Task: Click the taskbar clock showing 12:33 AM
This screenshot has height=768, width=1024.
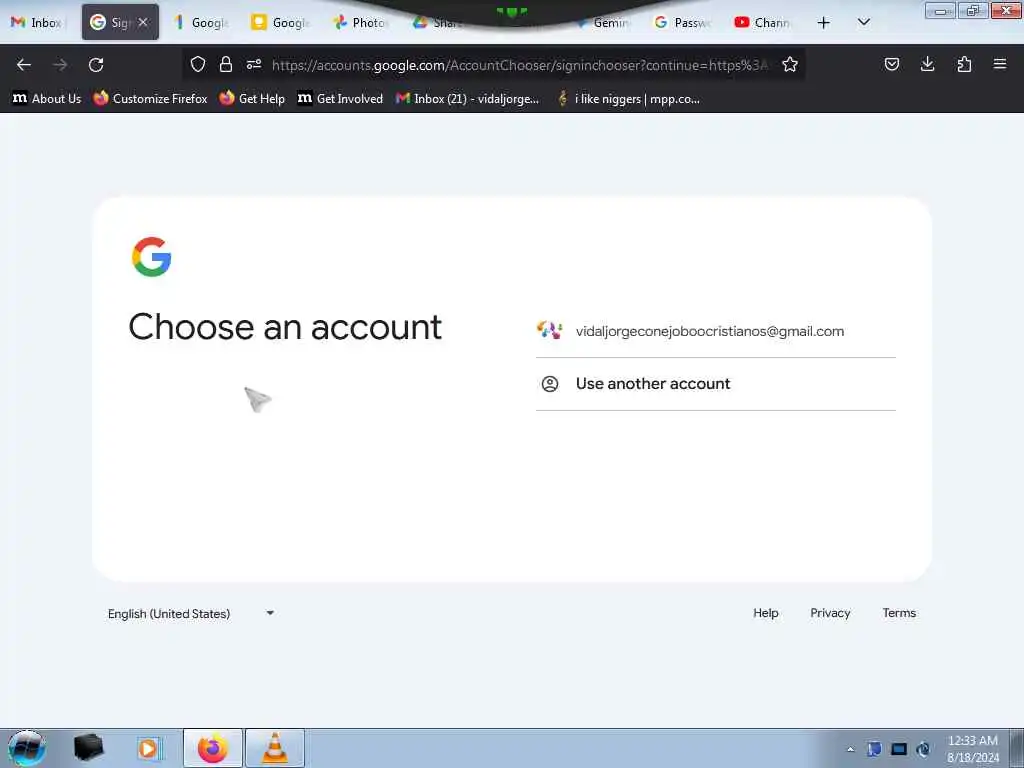Action: coord(972,749)
